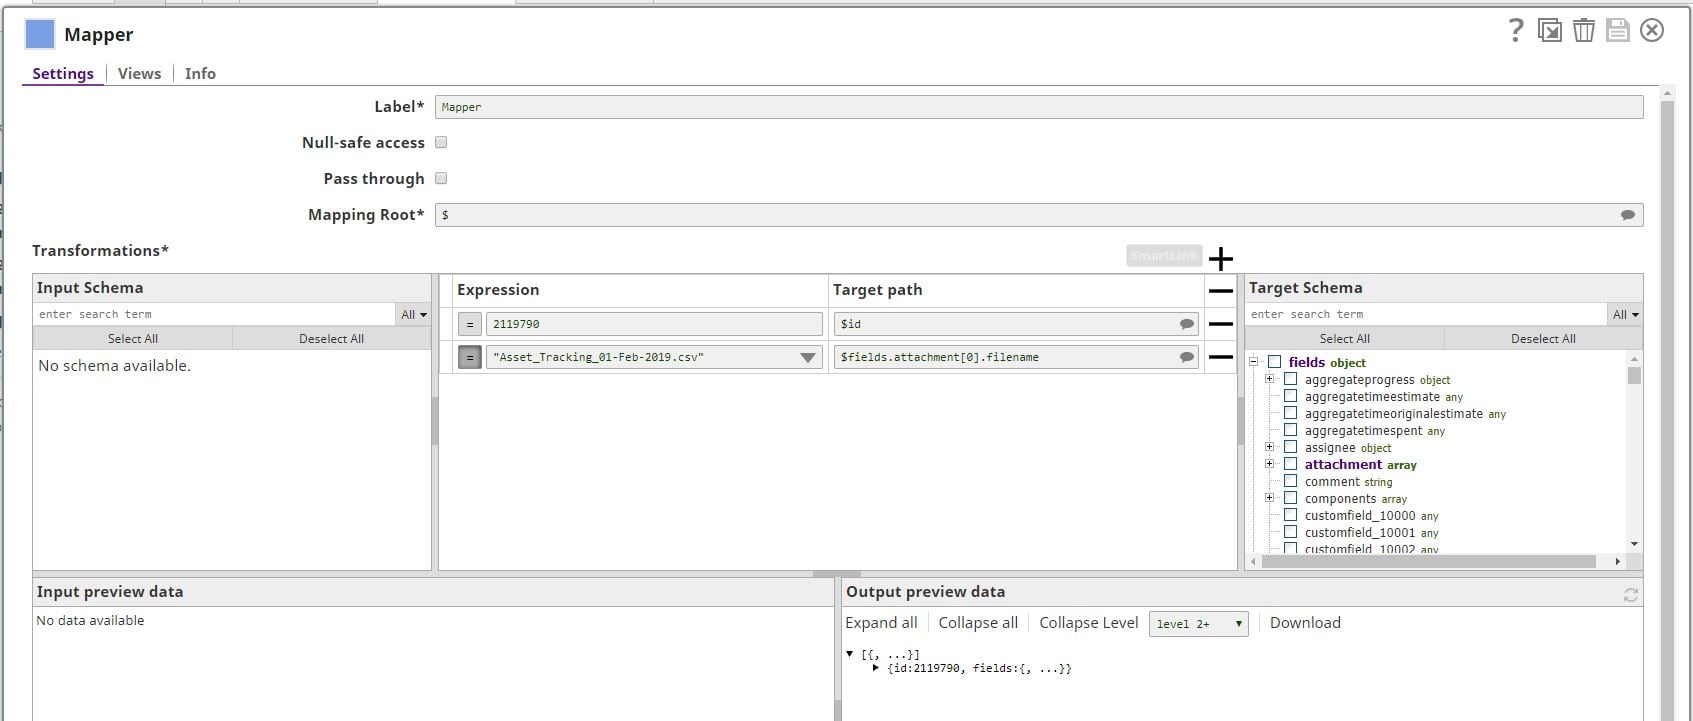Remove the $id mapping row
The height and width of the screenshot is (721, 1693).
point(1221,324)
